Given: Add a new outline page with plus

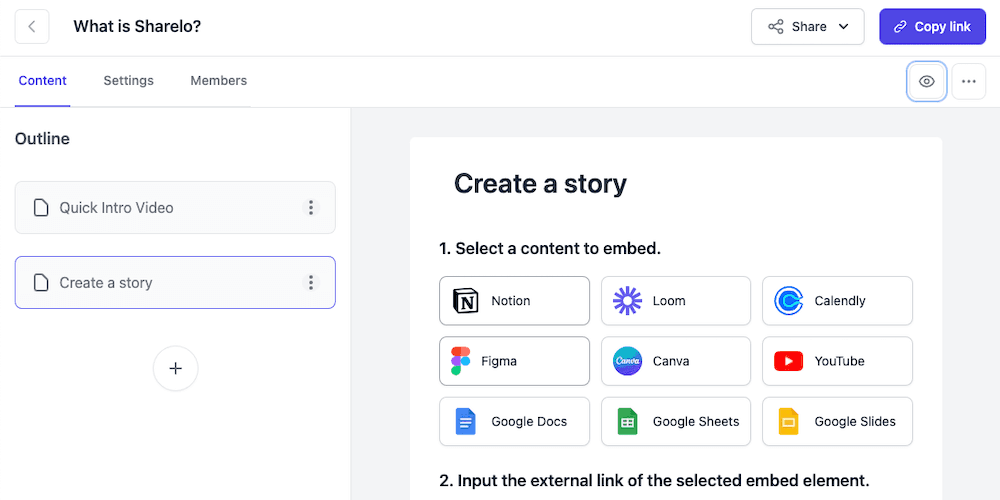Looking at the screenshot, I should 175,369.
